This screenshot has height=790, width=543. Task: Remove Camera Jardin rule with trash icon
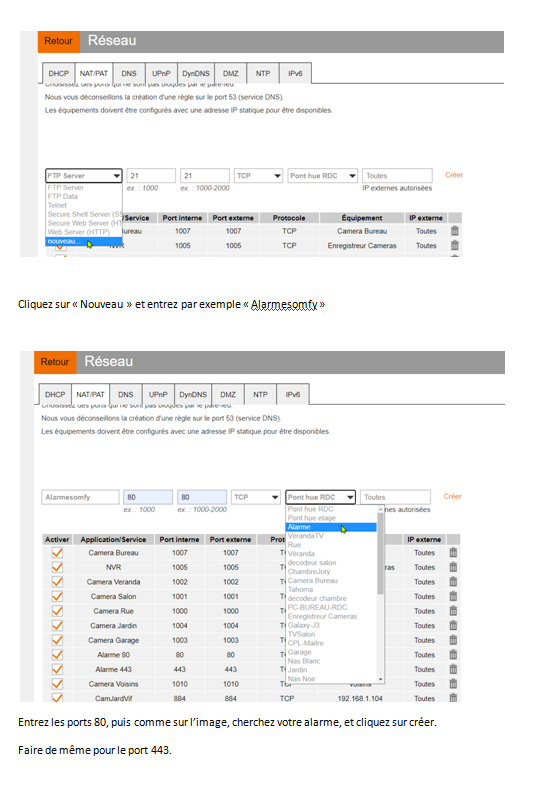(453, 626)
